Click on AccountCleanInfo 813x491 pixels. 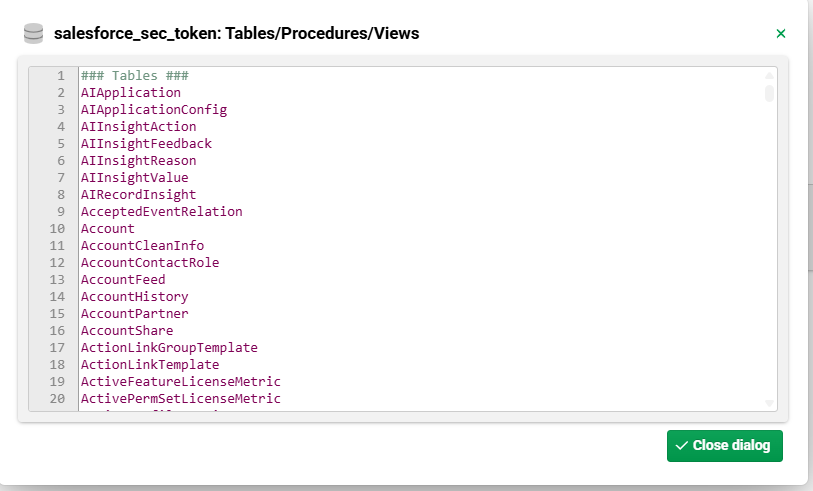coord(143,246)
